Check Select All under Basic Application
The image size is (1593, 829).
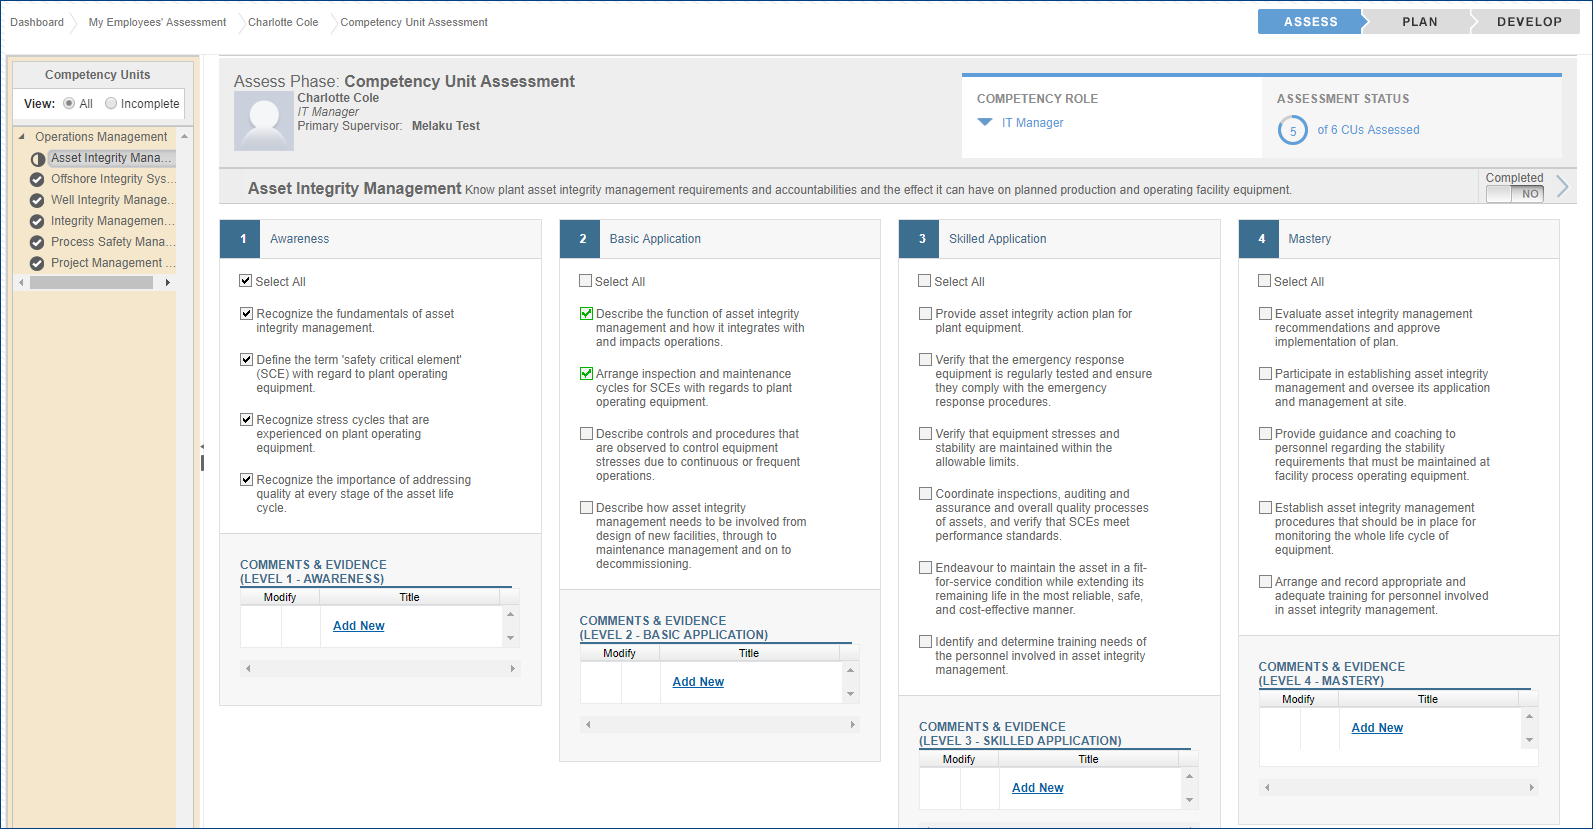[586, 281]
